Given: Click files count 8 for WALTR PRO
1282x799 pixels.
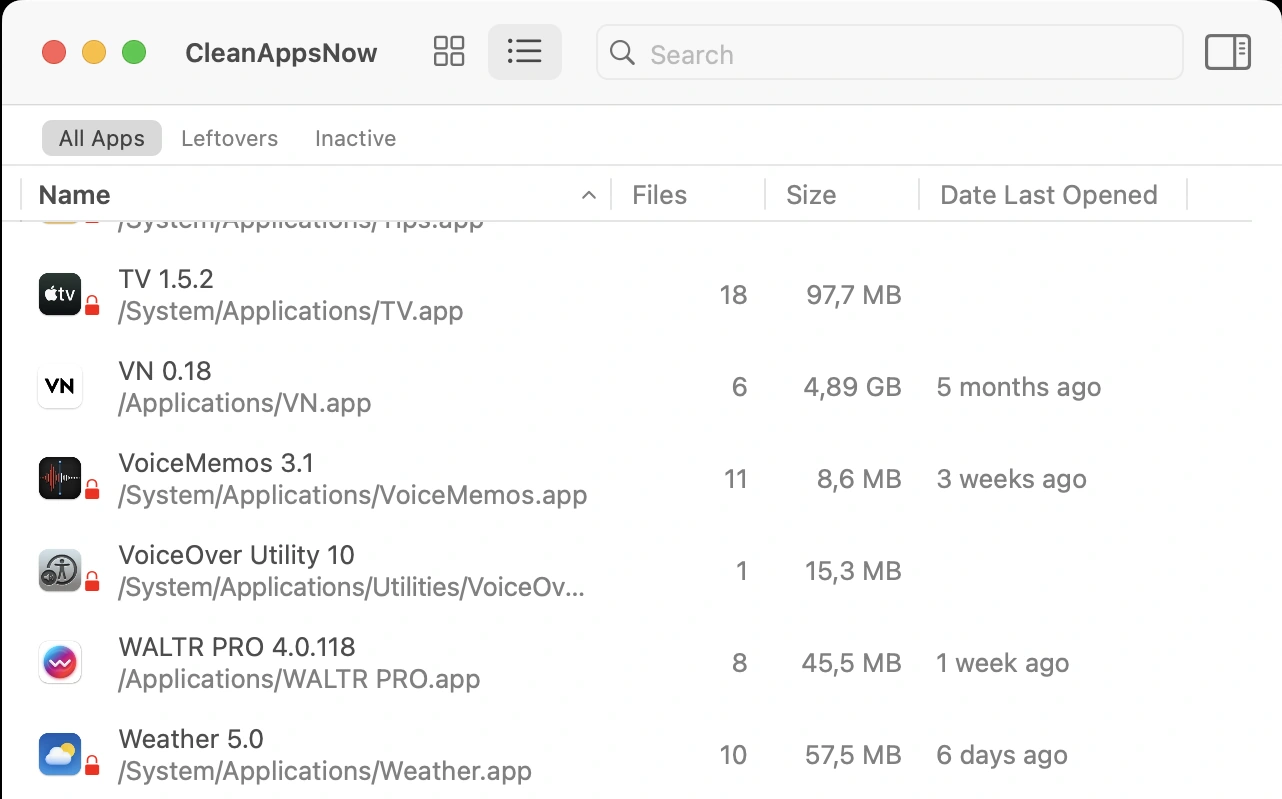Looking at the screenshot, I should pos(740,663).
